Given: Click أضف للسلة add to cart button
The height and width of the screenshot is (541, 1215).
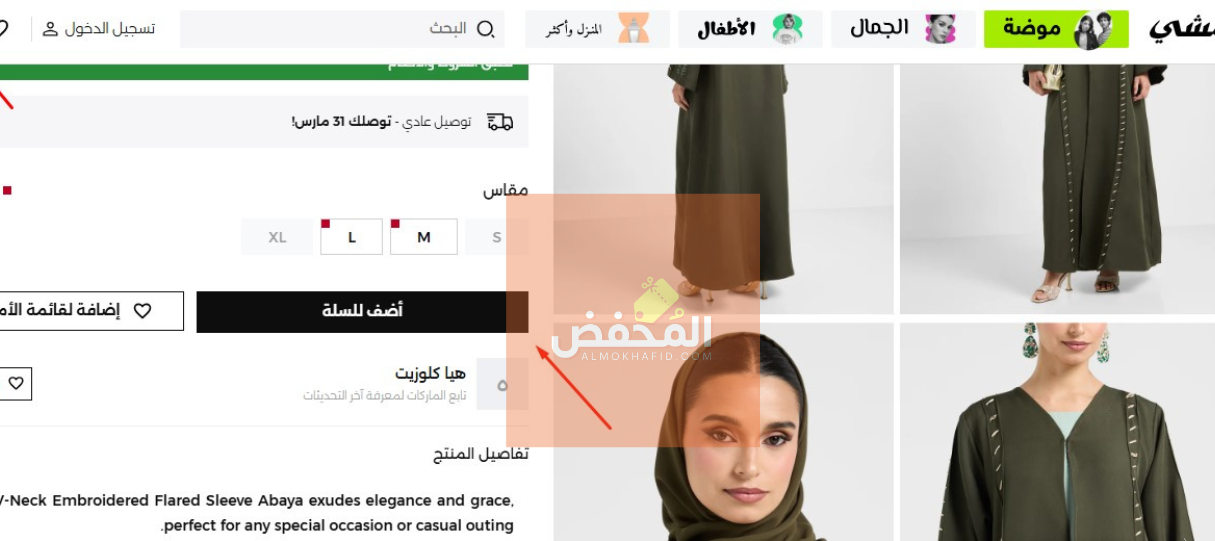Looking at the screenshot, I should (362, 312).
